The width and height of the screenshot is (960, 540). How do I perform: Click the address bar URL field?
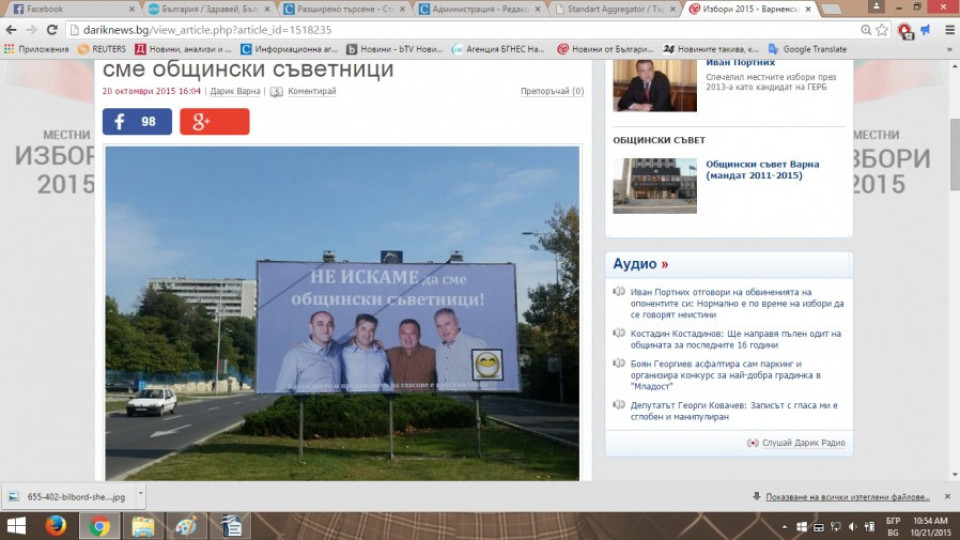pos(465,29)
